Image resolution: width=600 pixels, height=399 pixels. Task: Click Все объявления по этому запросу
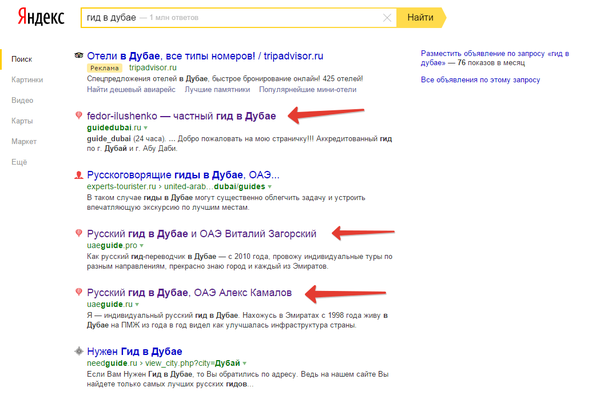(480, 80)
